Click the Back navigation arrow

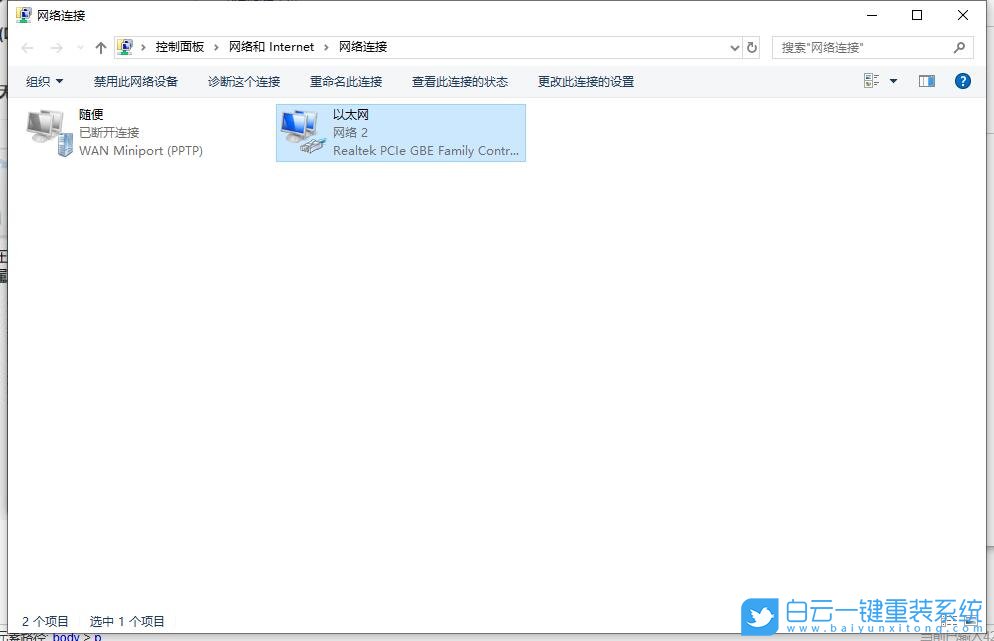click(27, 46)
